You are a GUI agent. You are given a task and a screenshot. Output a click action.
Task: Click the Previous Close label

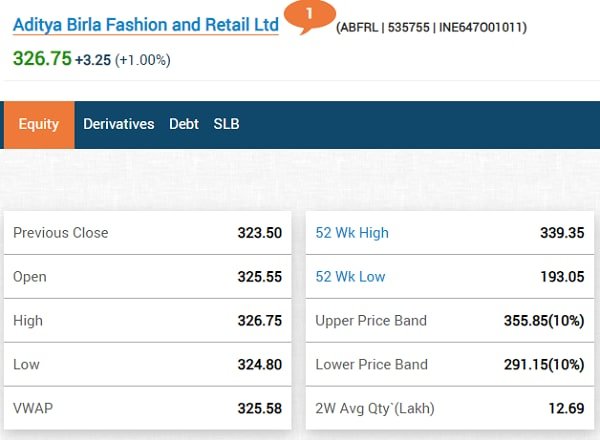[60, 233]
